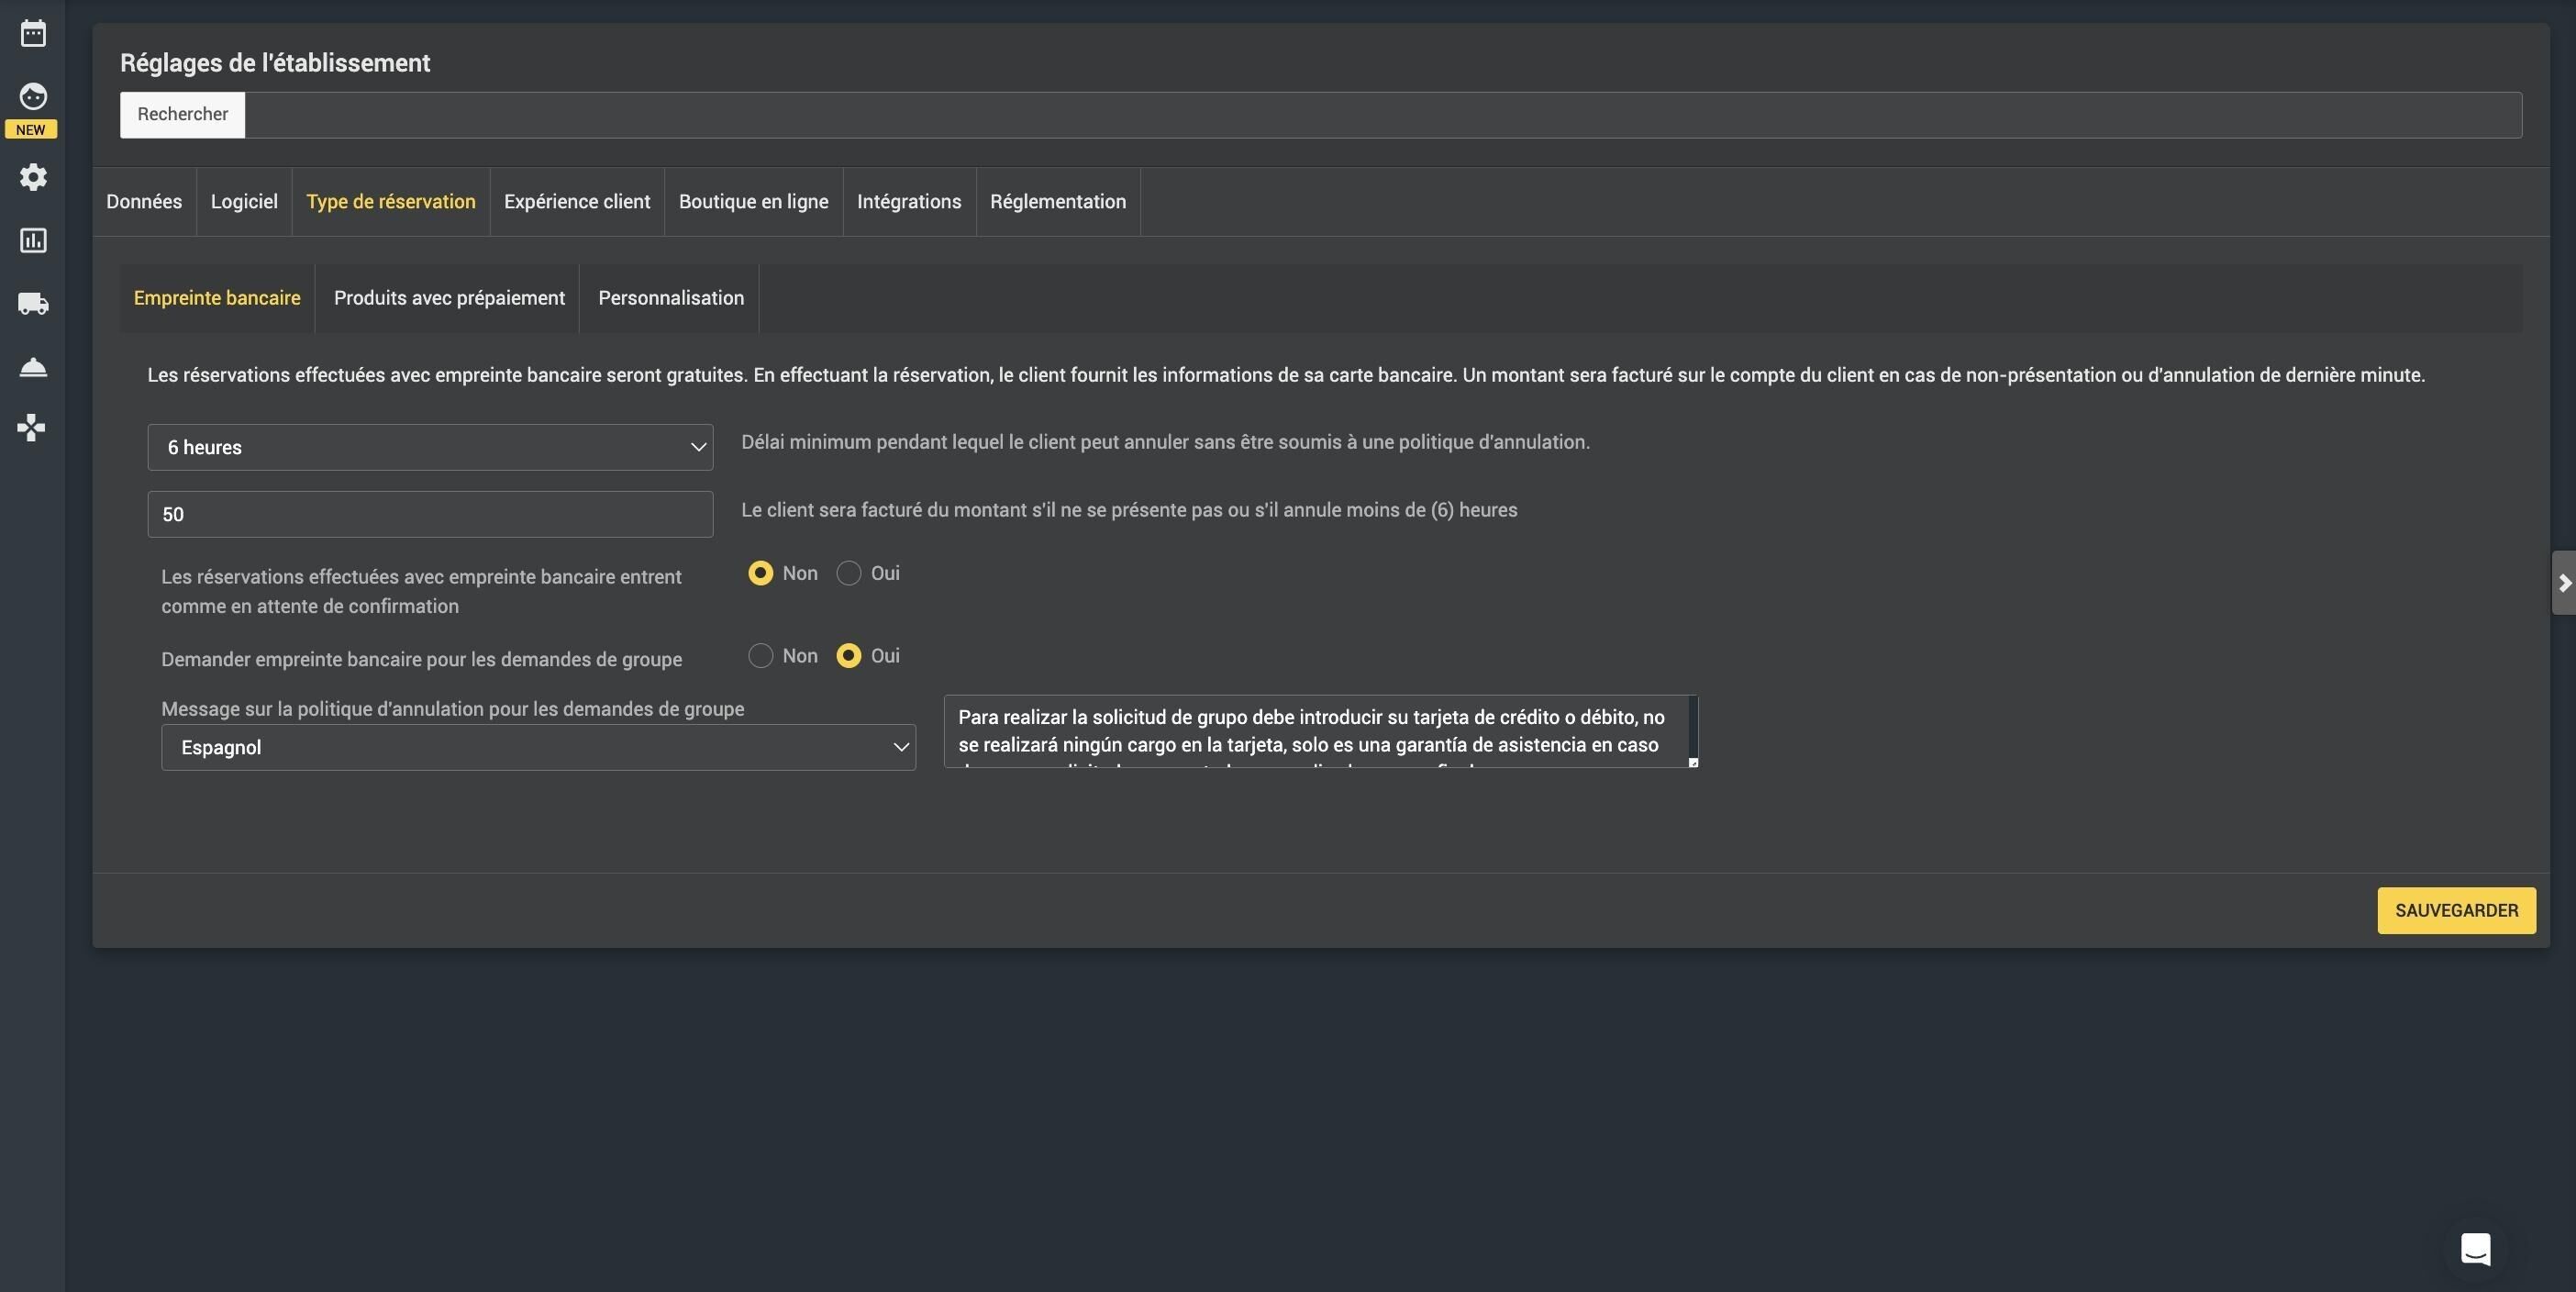The height and width of the screenshot is (1292, 2576).
Task: Select Non for pending confirmation reservations
Action: tap(760, 573)
